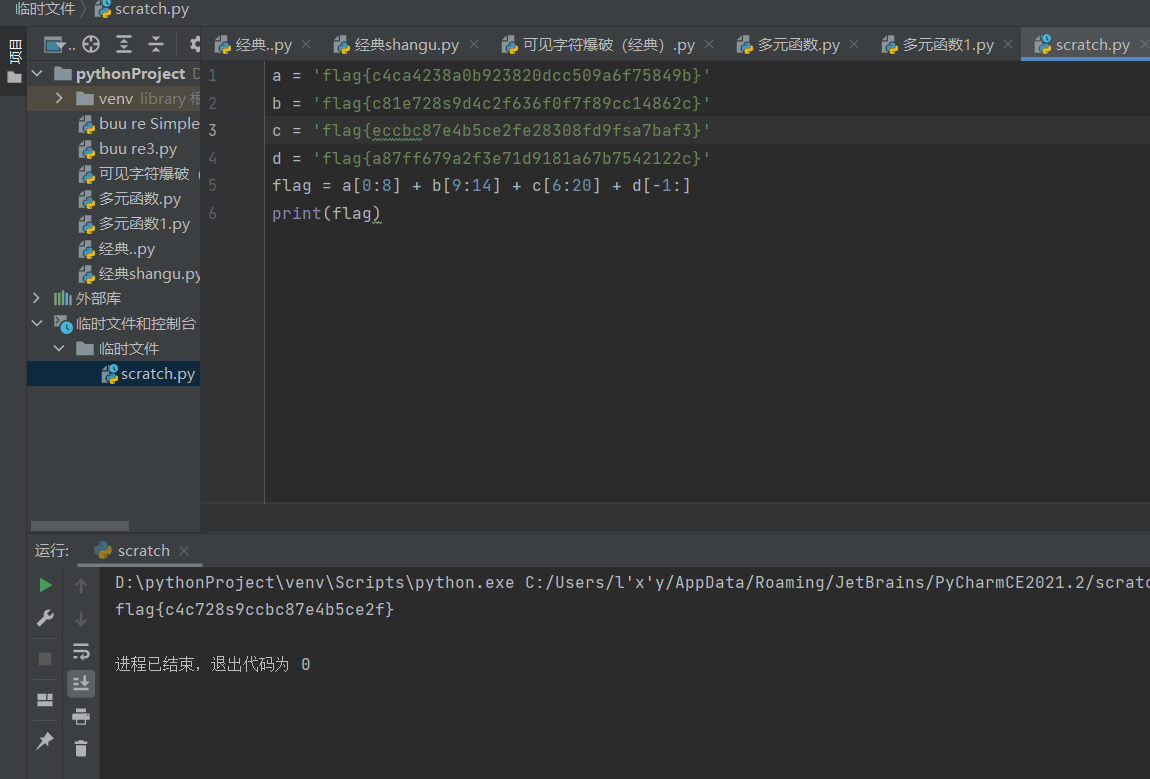
Task: Expand the 外部库 node
Action: coord(37,298)
